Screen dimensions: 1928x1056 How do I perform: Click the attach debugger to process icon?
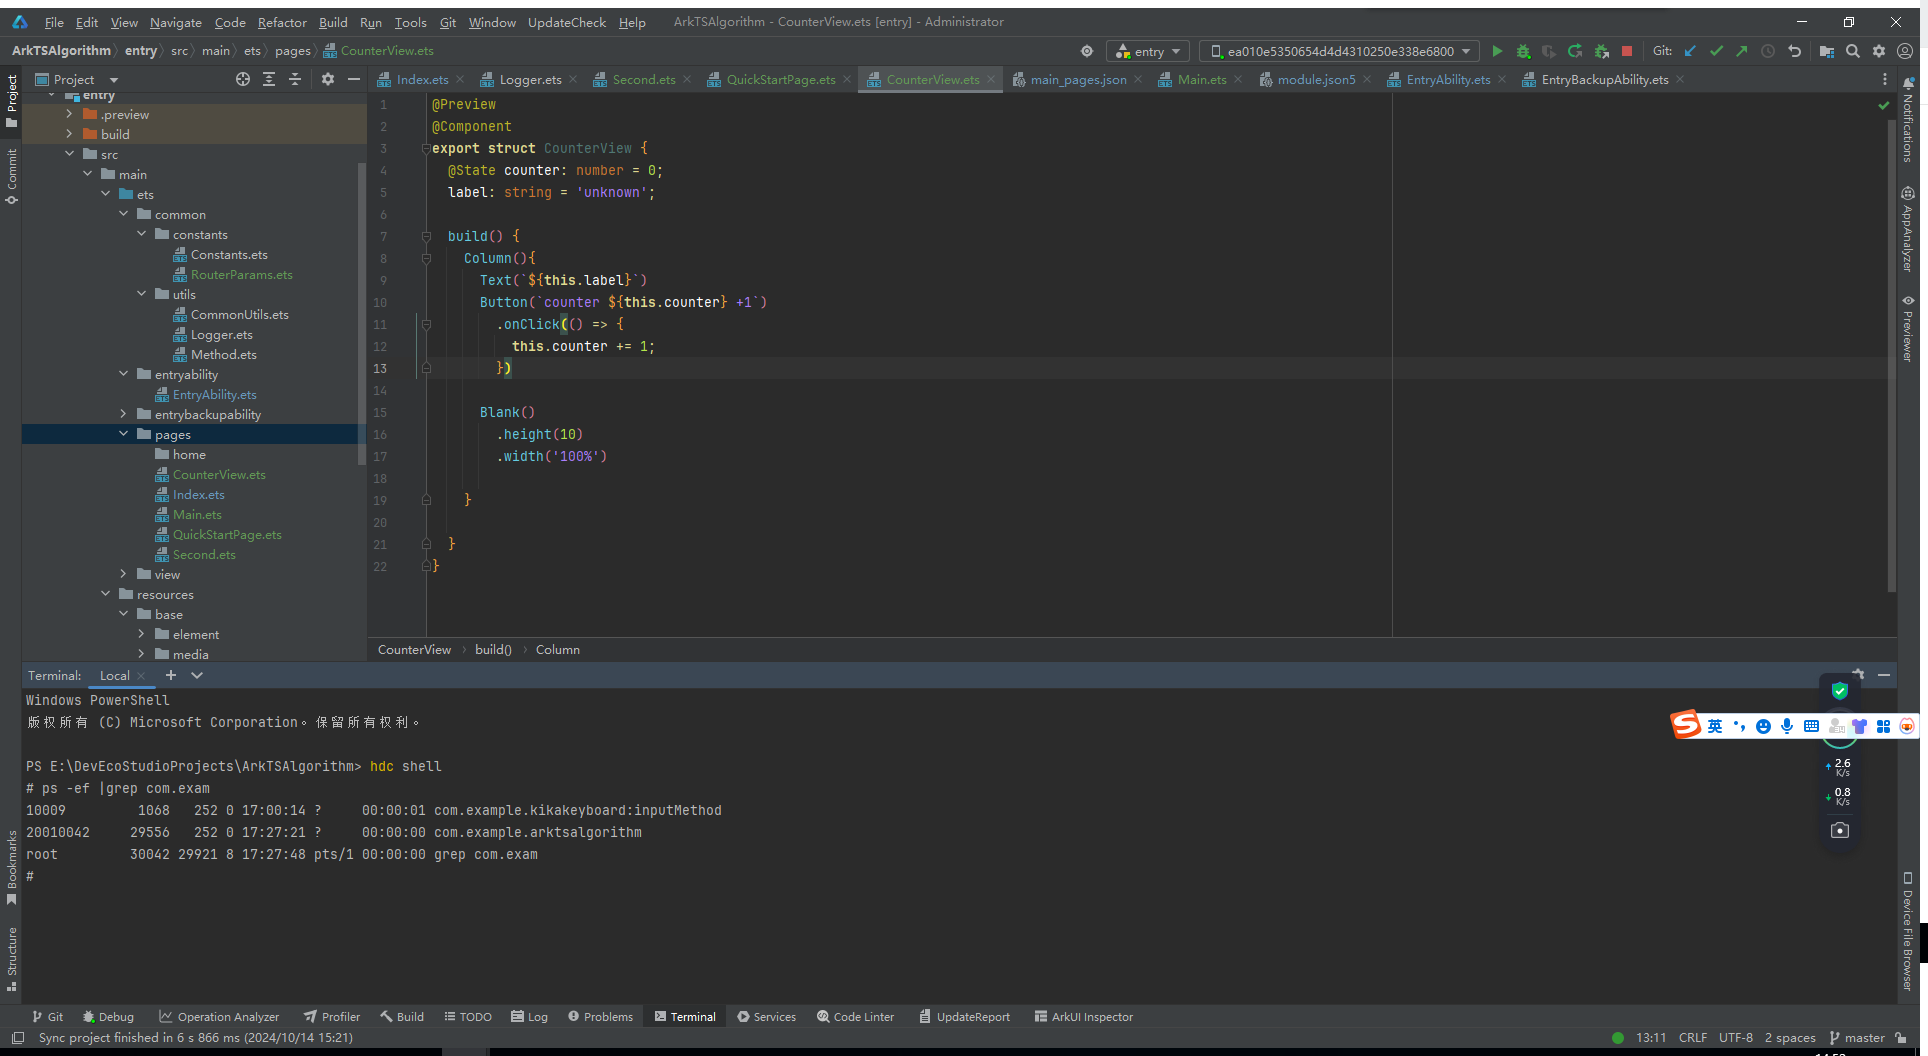click(1601, 51)
